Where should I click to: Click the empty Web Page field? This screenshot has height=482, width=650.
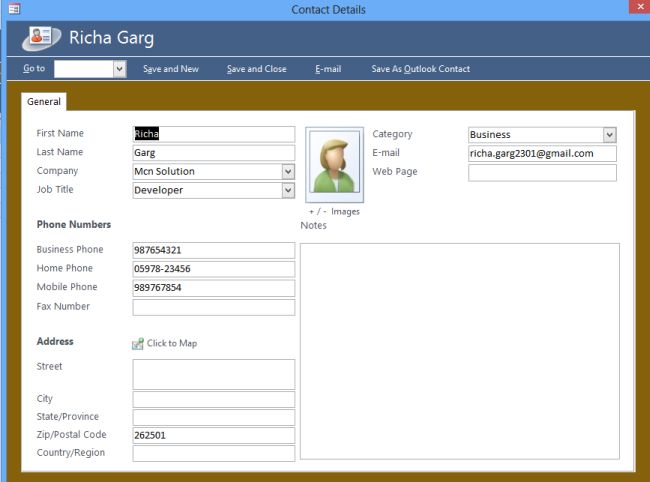[x=542, y=173]
